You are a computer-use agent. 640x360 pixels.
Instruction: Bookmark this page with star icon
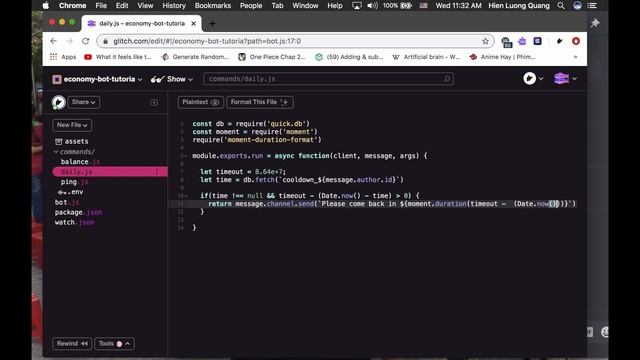(x=485, y=41)
